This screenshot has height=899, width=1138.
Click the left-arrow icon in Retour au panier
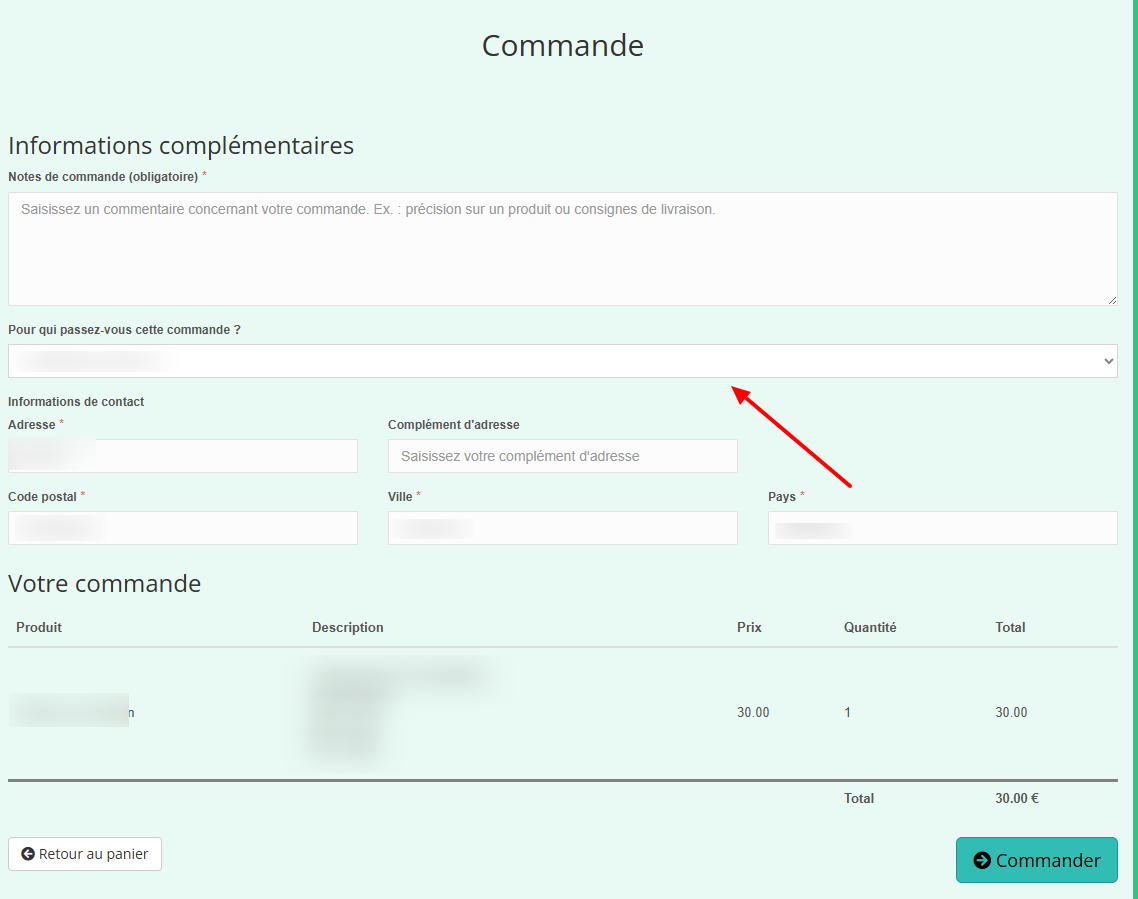pos(28,854)
